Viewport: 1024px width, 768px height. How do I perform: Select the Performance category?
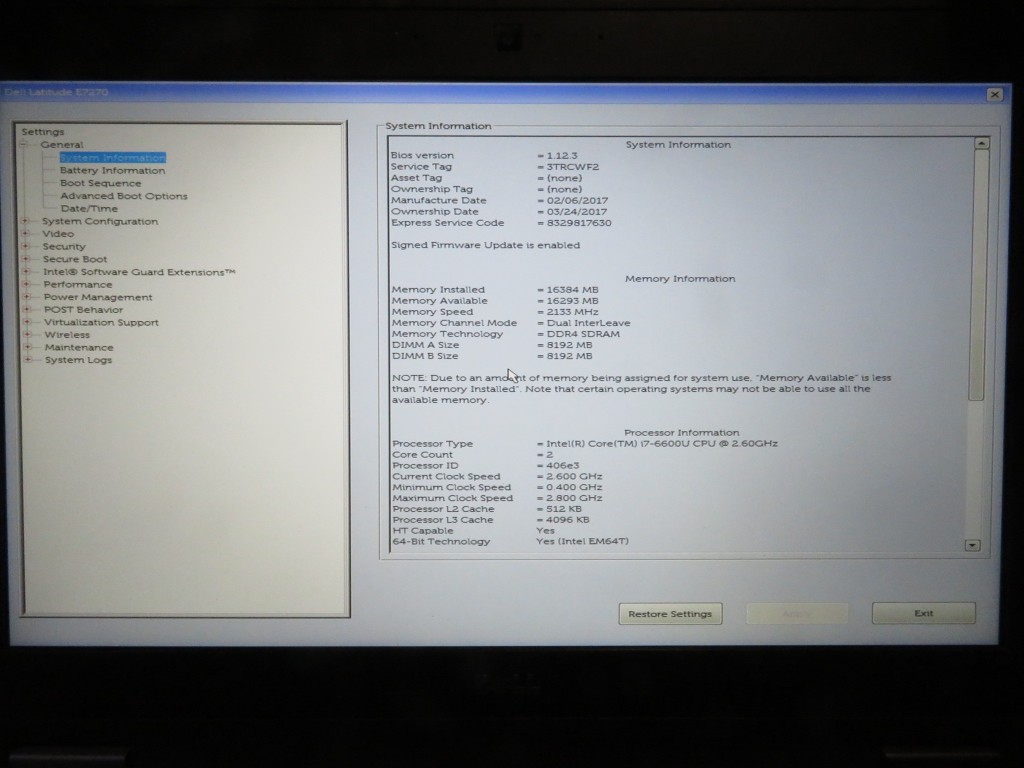point(78,285)
